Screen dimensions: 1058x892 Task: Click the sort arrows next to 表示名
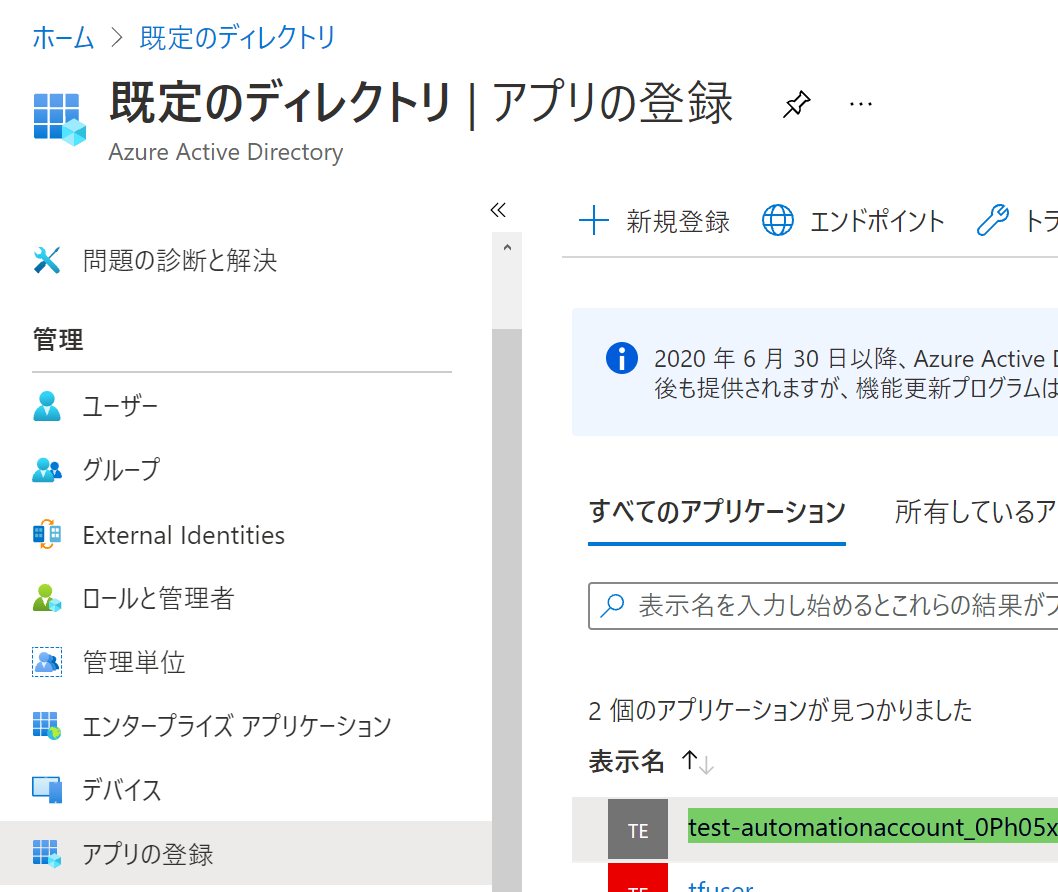pos(698,762)
